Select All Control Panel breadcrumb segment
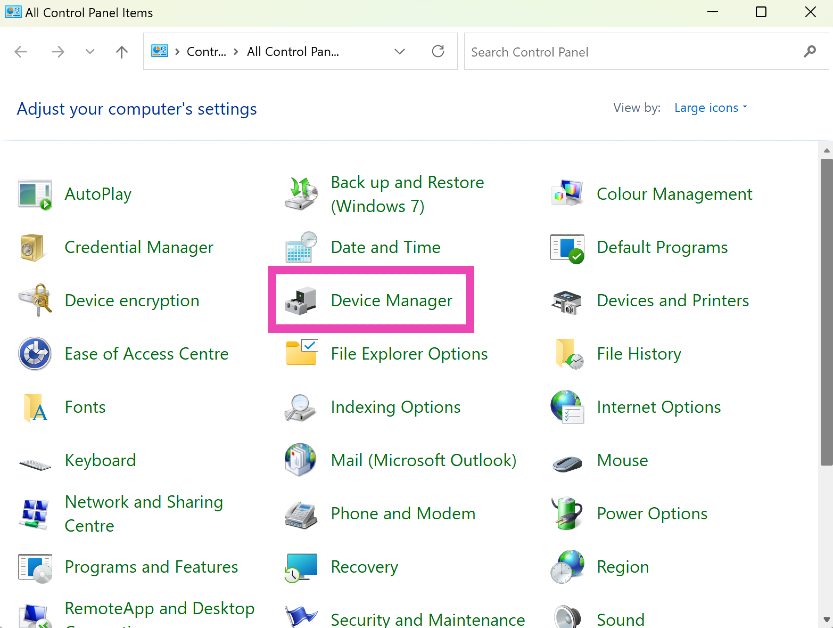 pos(293,52)
